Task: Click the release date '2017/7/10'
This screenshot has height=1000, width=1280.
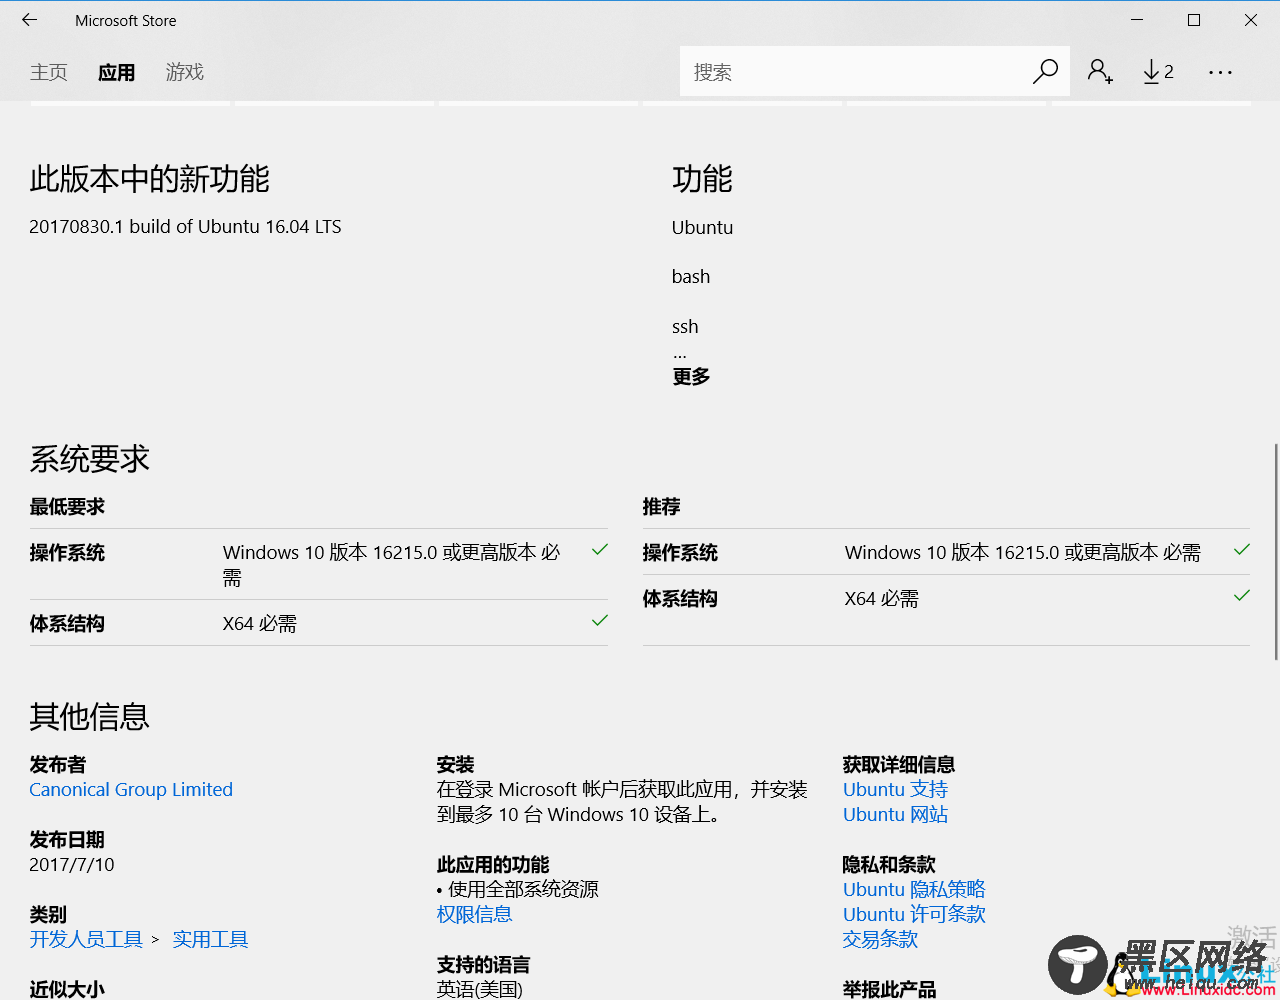Action: [72, 865]
